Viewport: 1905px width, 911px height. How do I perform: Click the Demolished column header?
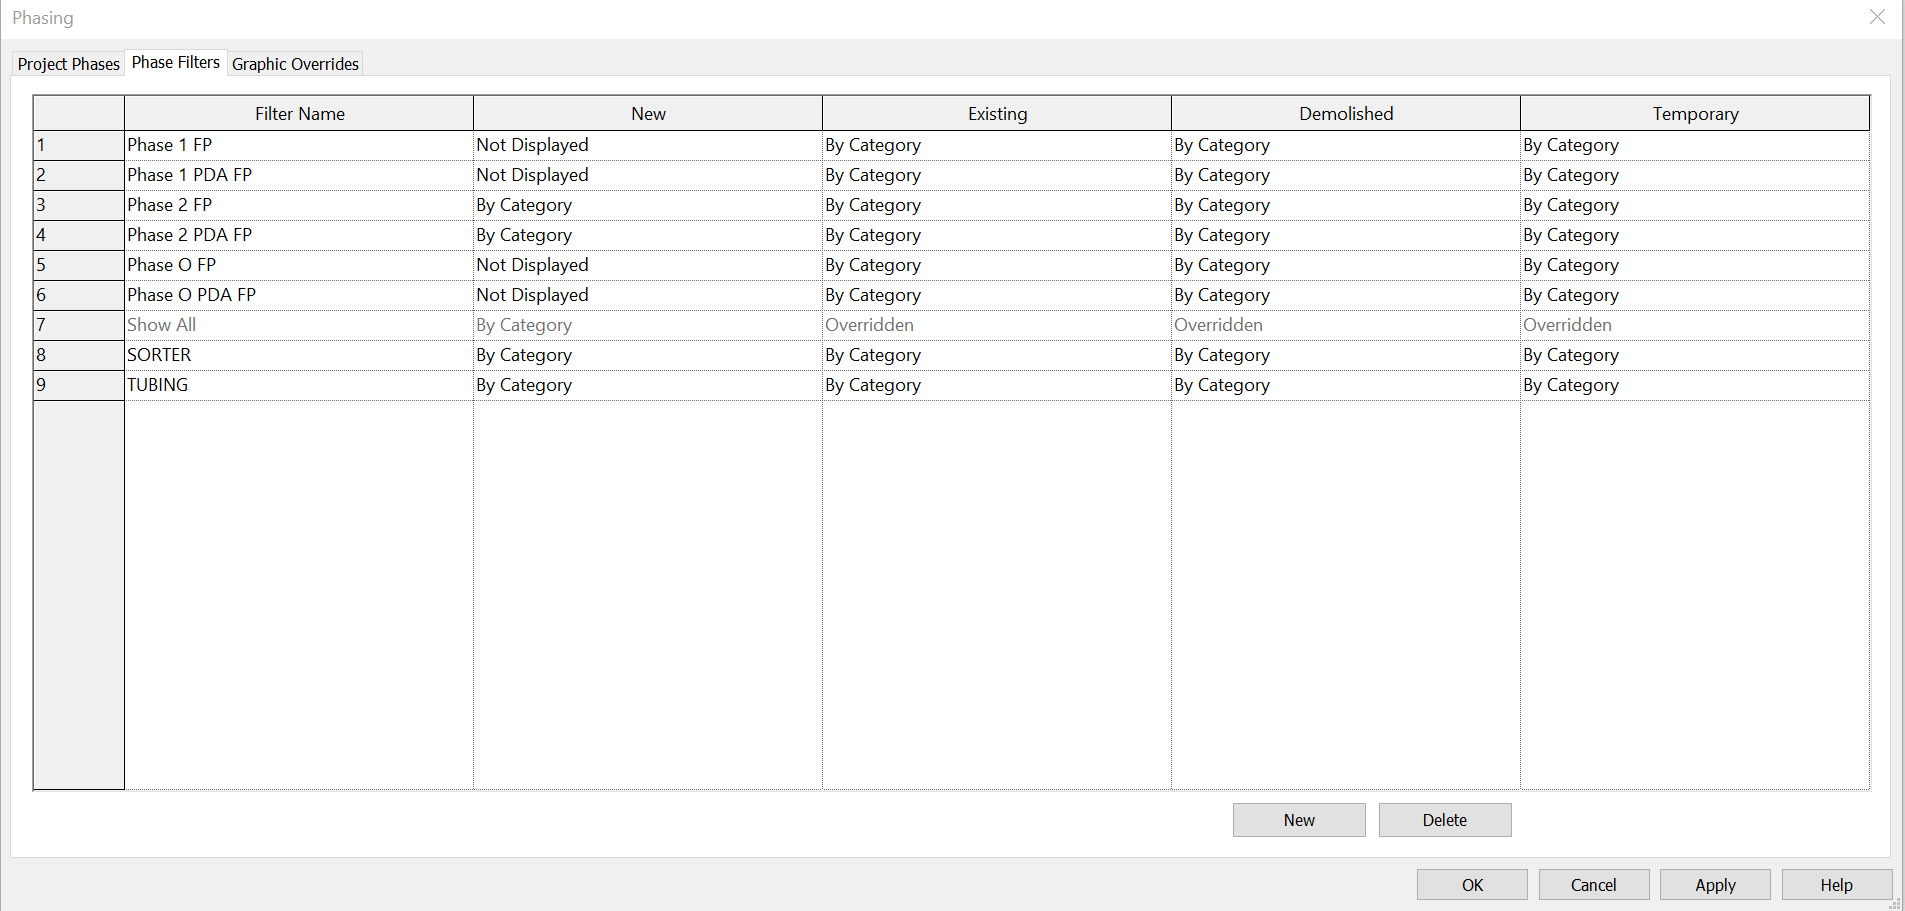click(1346, 113)
